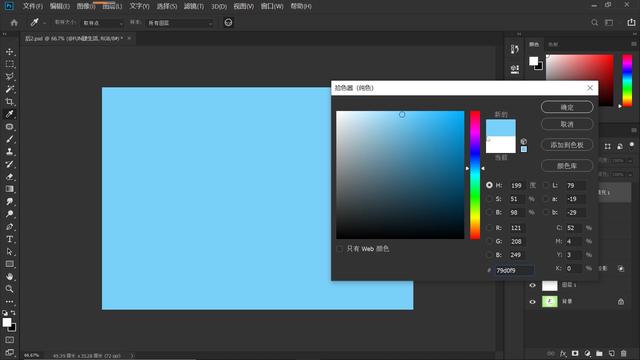Create a new group folder icon
The width and height of the screenshot is (640, 360).
click(x=599, y=353)
